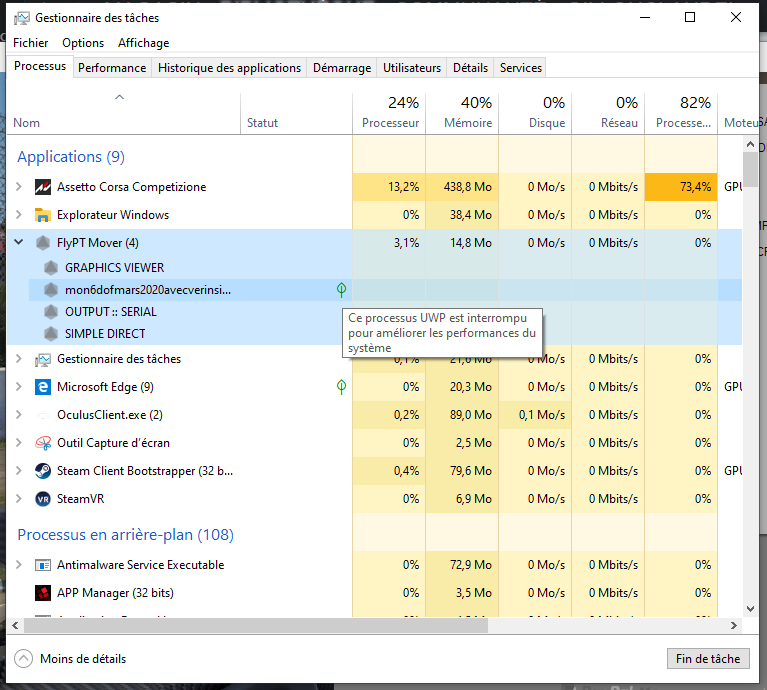
Task: Sort by Processeur 24% column header
Action: [389, 113]
